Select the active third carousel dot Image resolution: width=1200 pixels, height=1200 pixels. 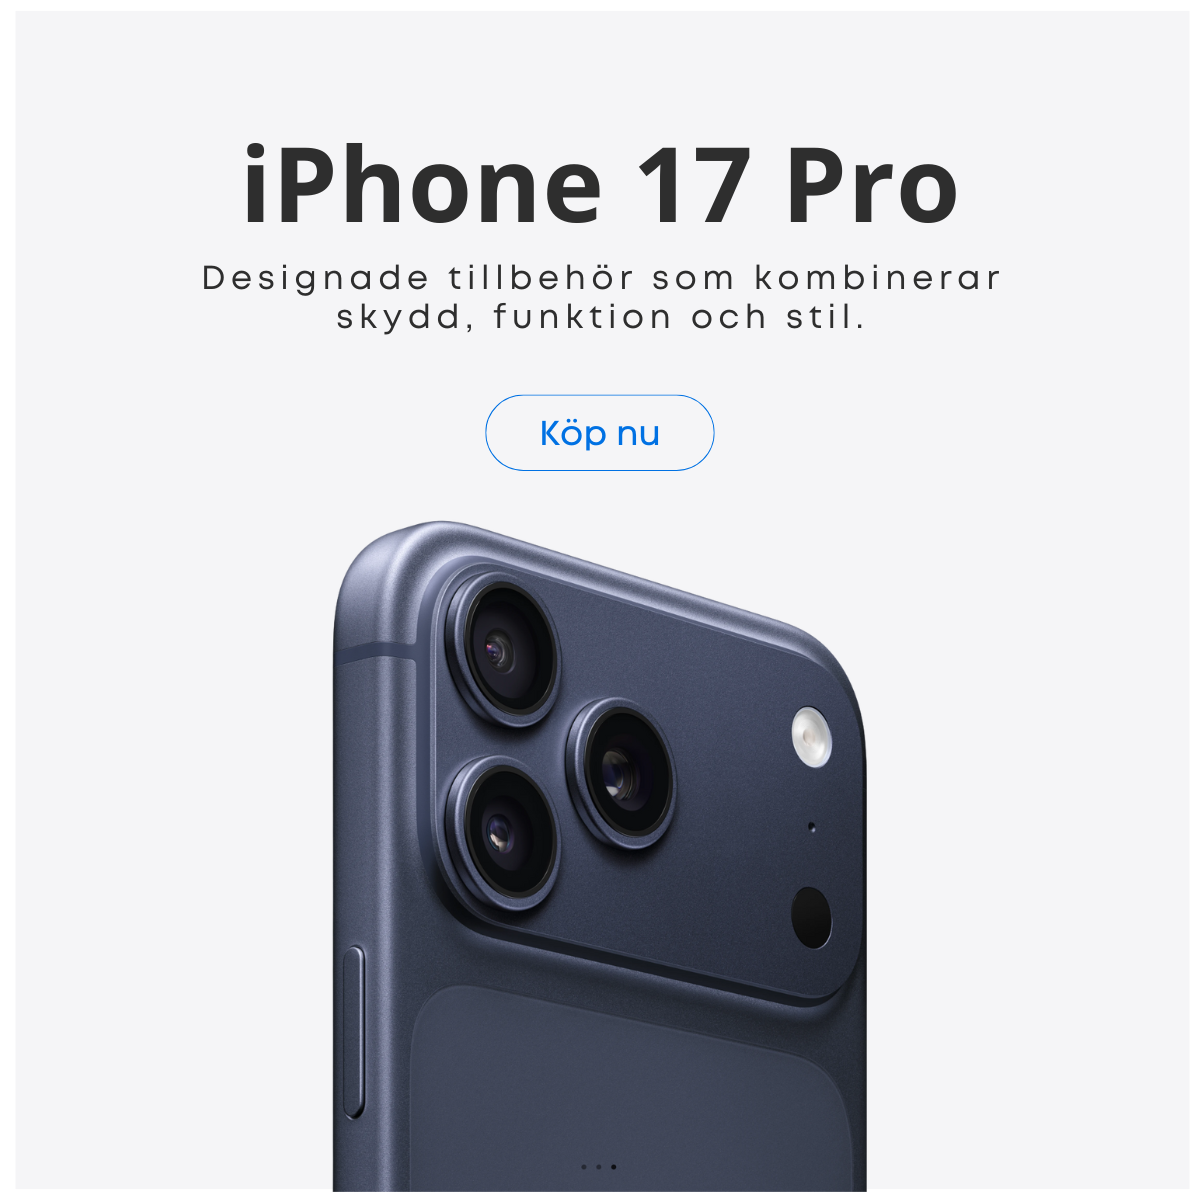click(613, 1167)
